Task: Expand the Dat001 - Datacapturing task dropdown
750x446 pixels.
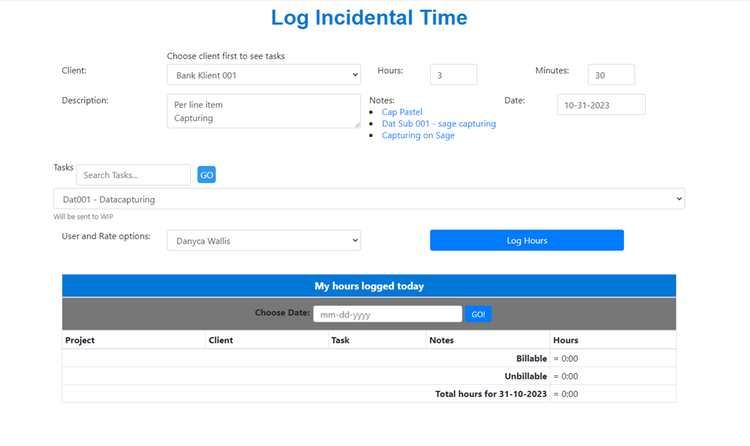Action: tap(368, 199)
